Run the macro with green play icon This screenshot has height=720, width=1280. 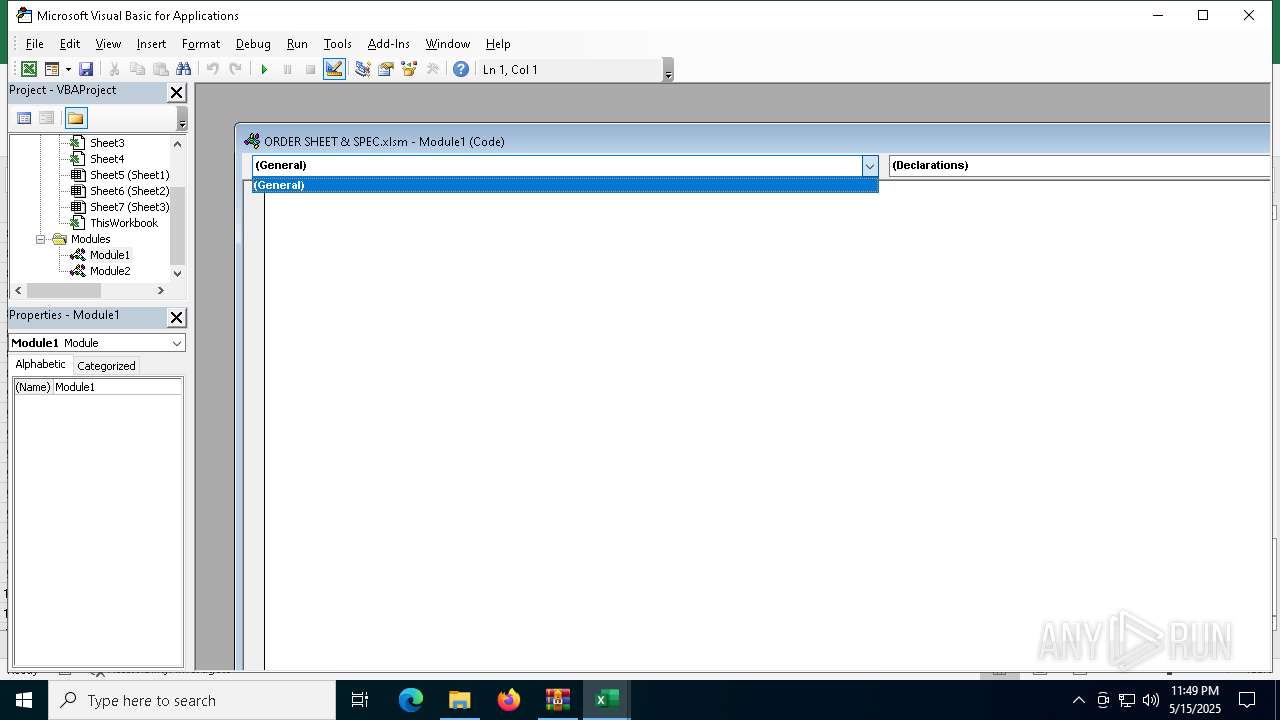[264, 69]
